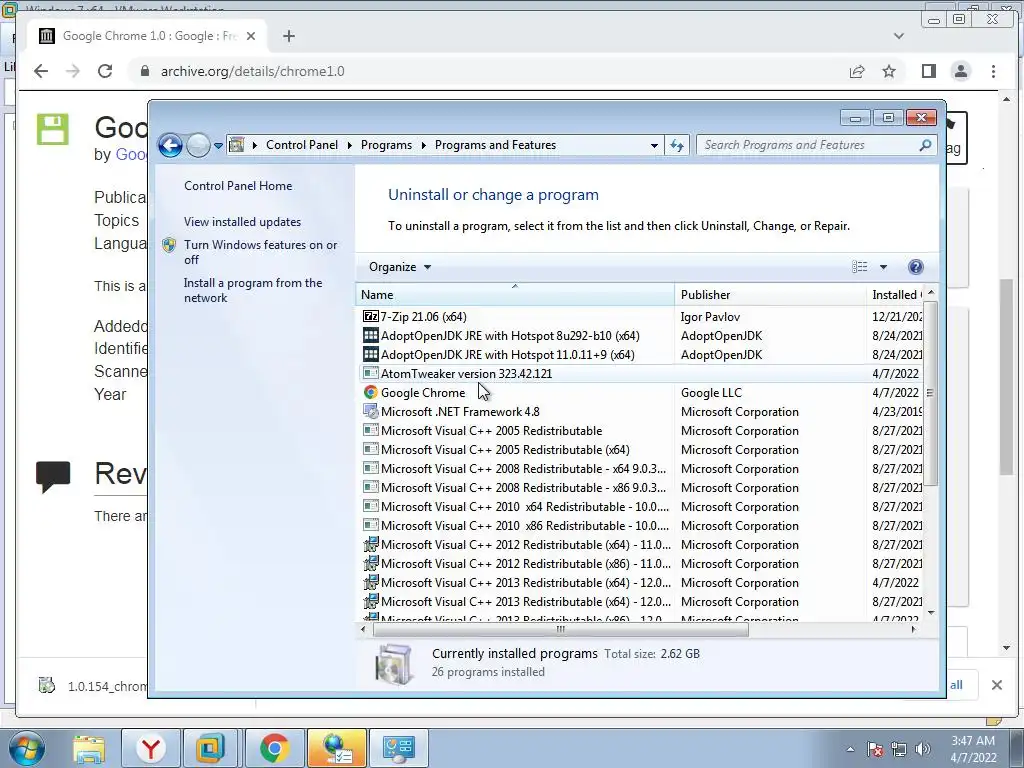Select AdoptOpenJDK JRE 11.0.11+9 icon
1024x768 pixels.
click(370, 354)
